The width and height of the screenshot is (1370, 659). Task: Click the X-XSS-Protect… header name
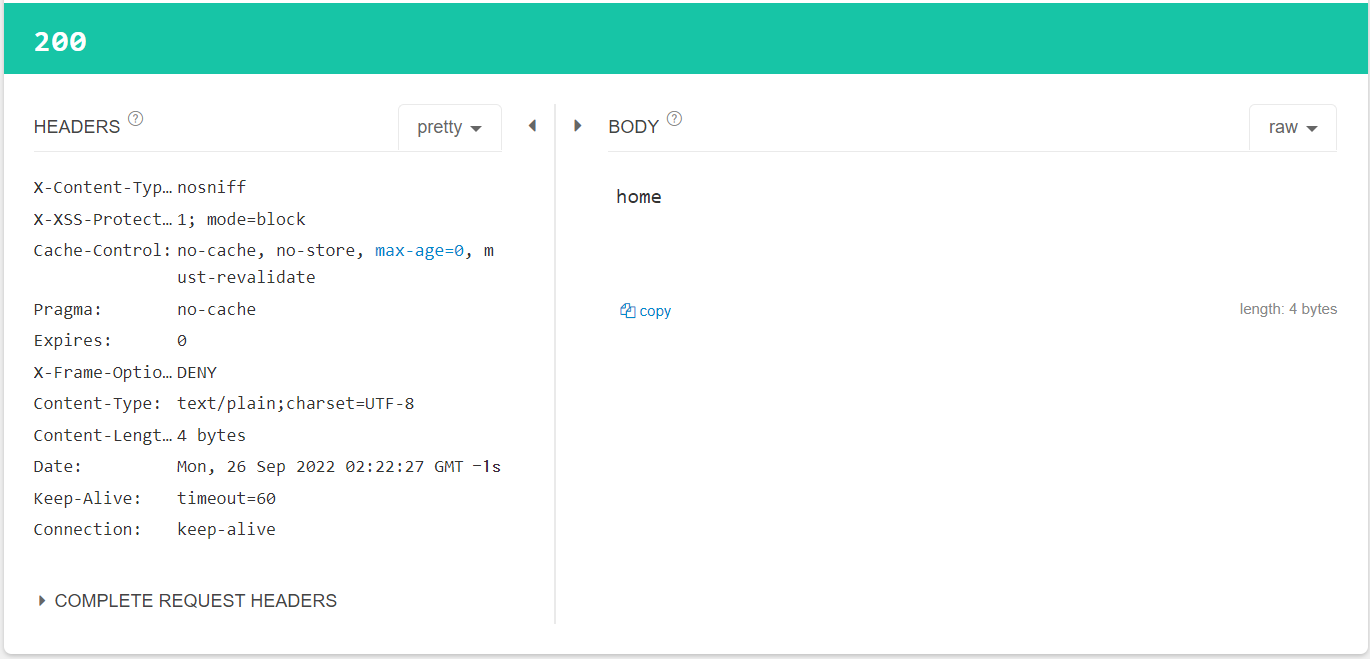[x=102, y=219]
